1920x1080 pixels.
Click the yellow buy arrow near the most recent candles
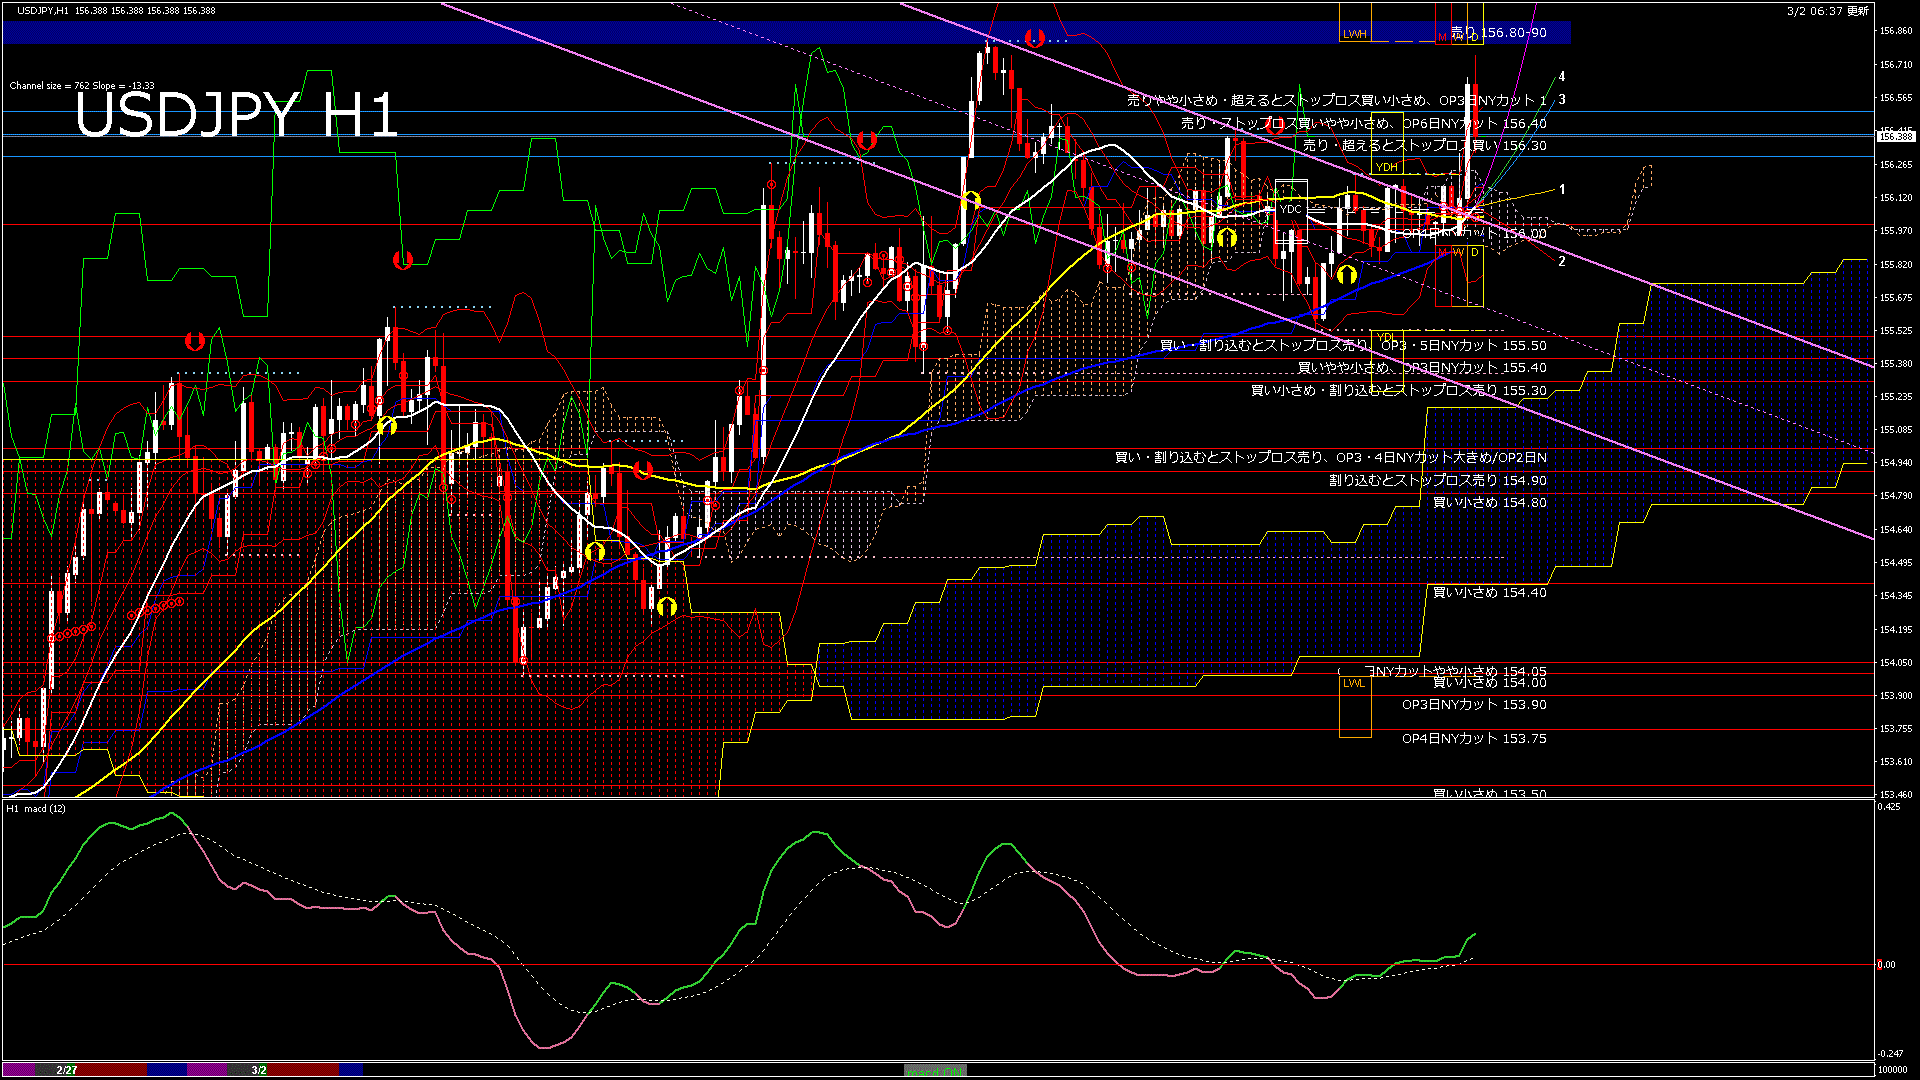(x=1346, y=276)
